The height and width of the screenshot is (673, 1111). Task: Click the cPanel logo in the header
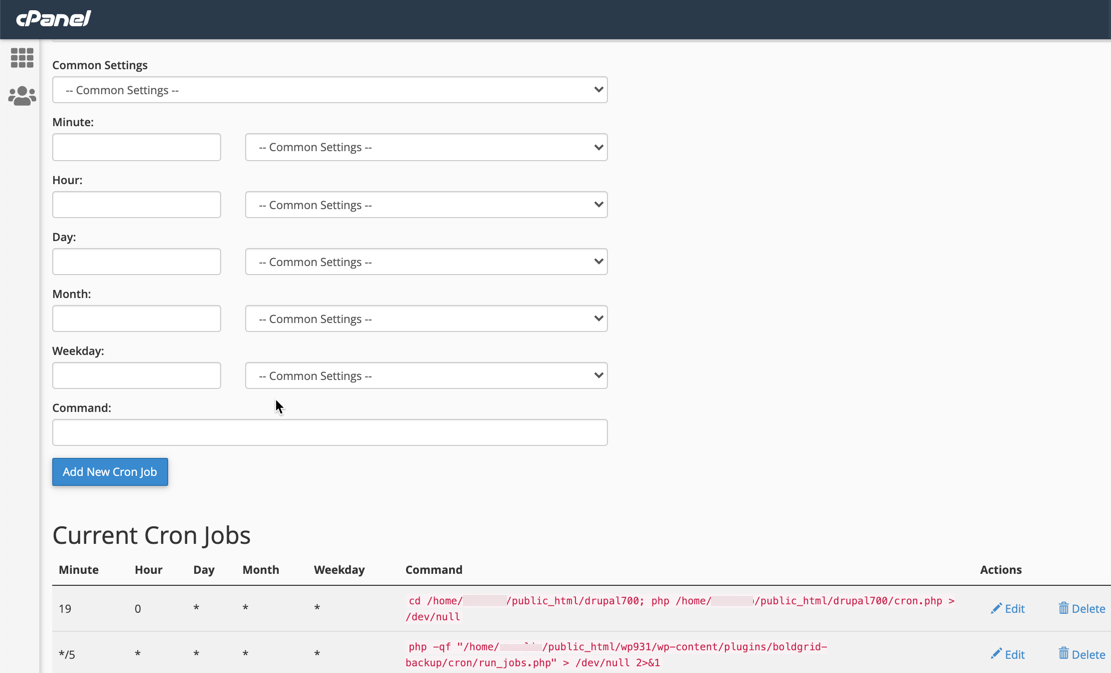pyautogui.click(x=52, y=18)
